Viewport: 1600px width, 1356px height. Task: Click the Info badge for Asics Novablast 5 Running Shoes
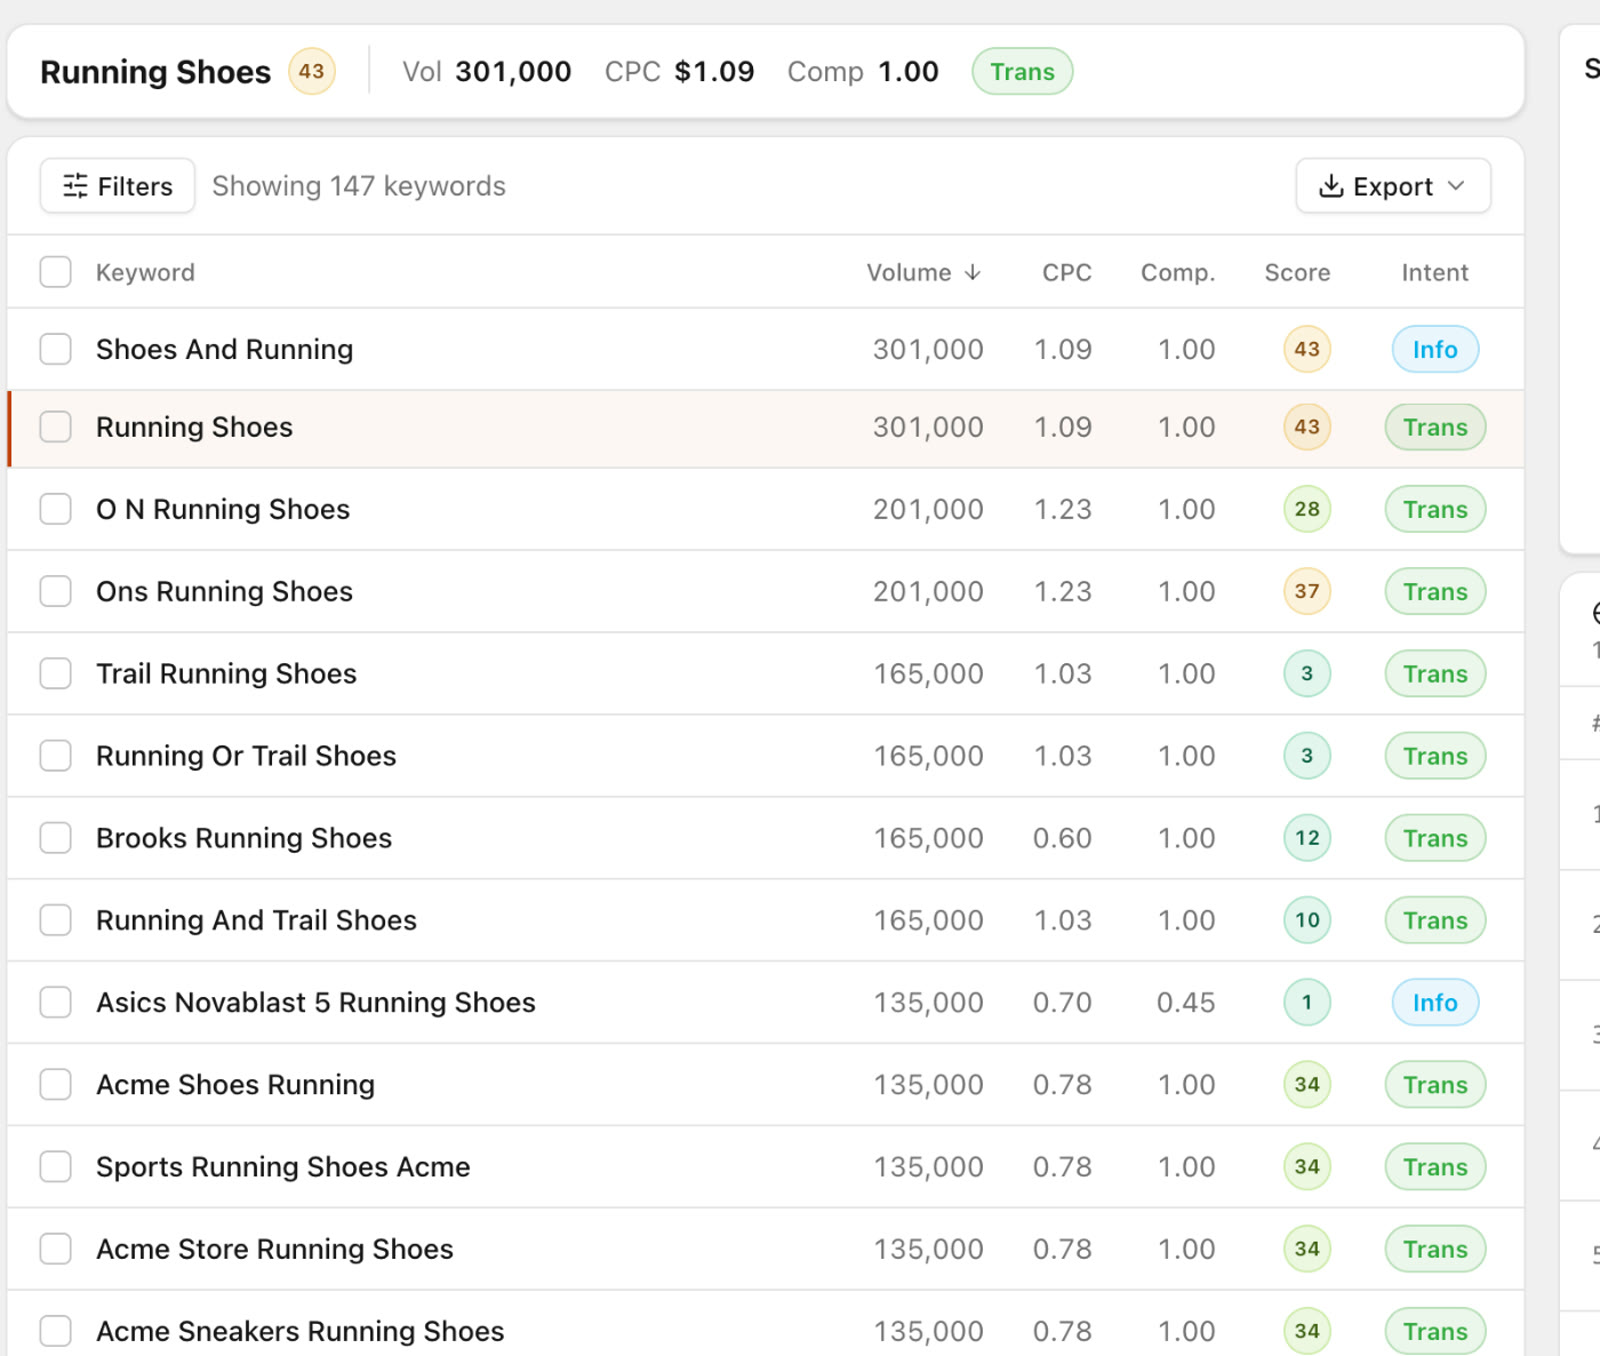[x=1435, y=1002]
